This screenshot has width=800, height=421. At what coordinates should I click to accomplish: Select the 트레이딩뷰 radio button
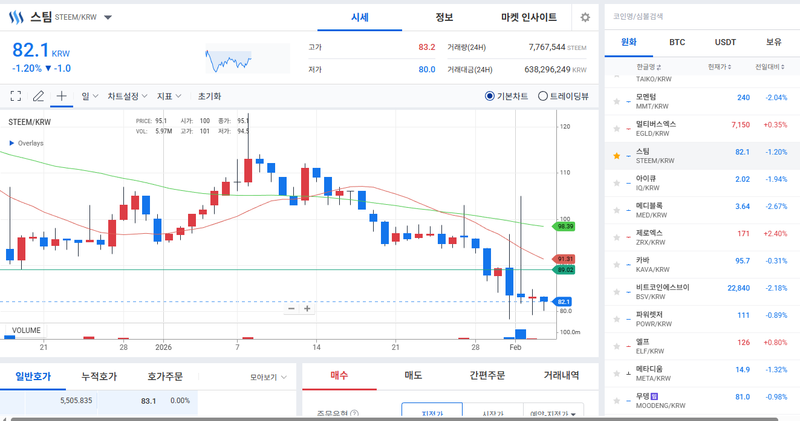click(542, 97)
